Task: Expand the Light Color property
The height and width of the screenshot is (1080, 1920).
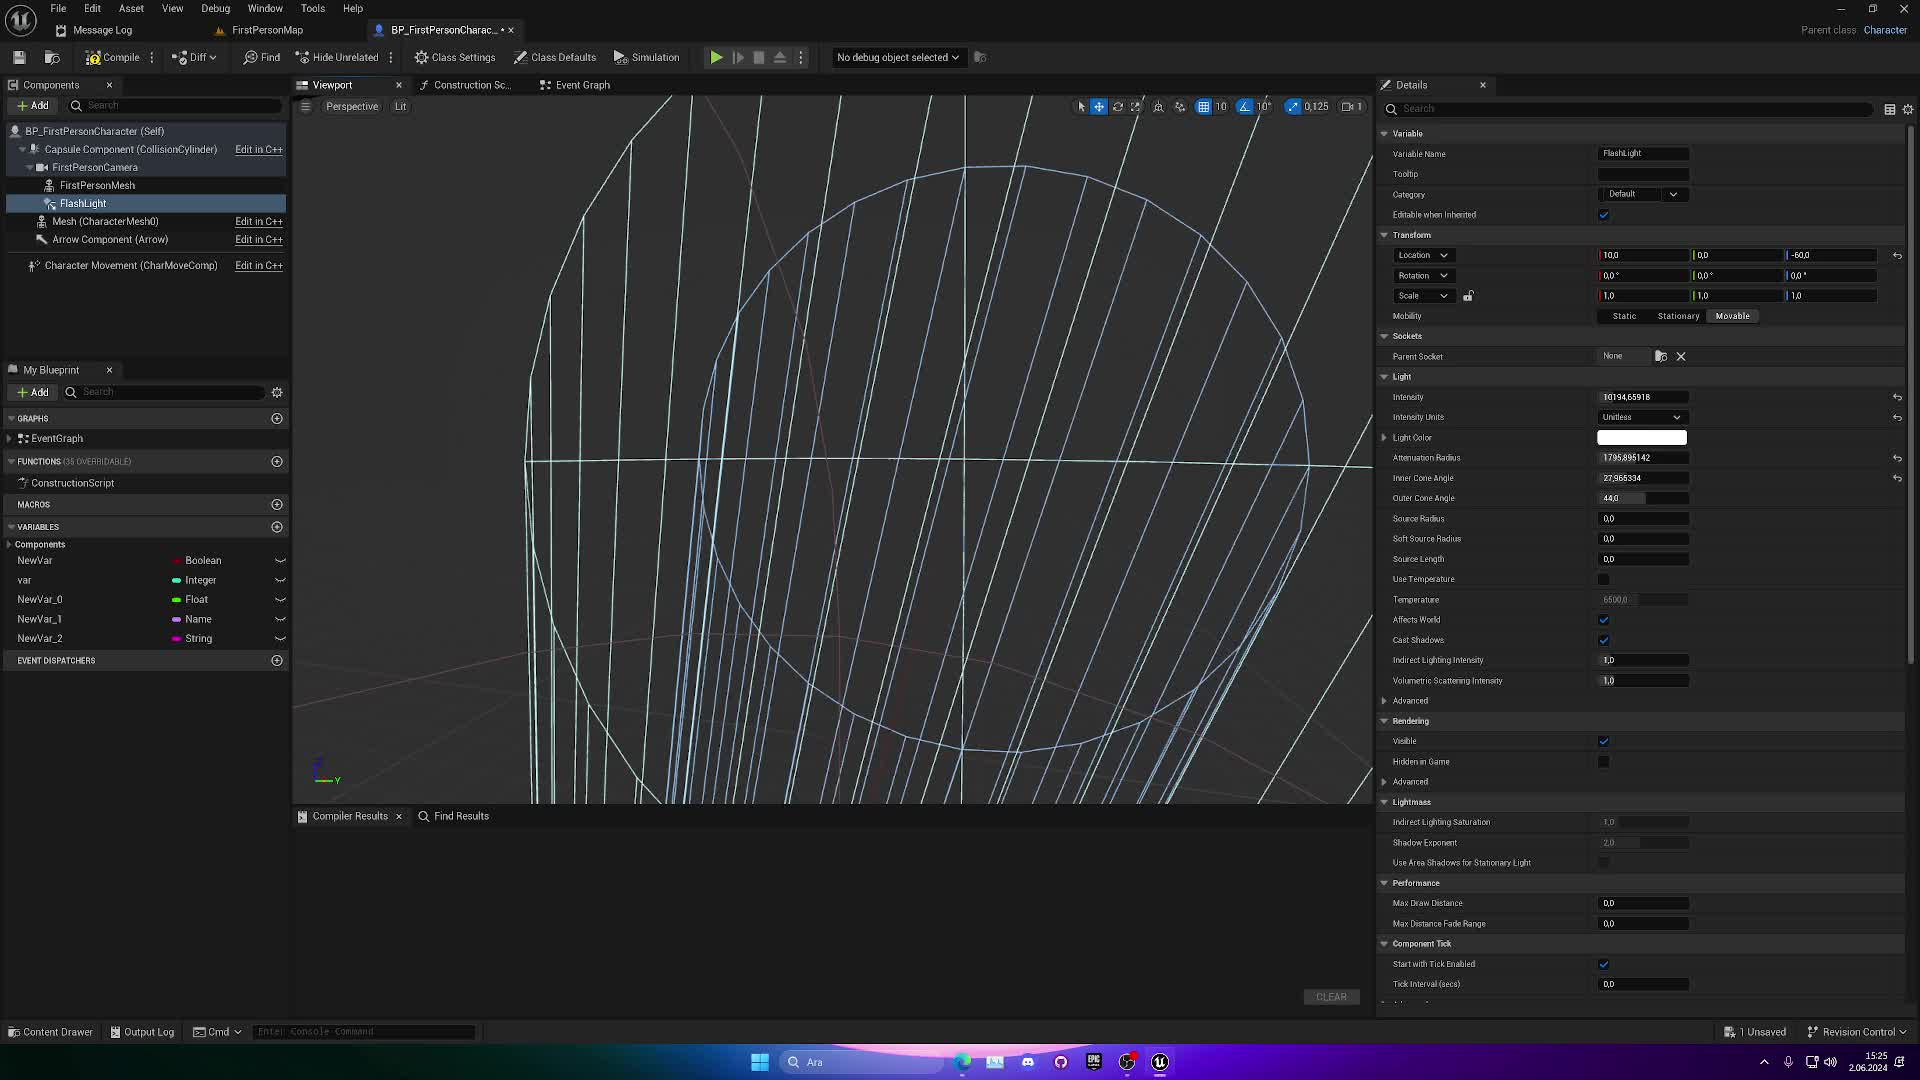Action: [x=1385, y=437]
